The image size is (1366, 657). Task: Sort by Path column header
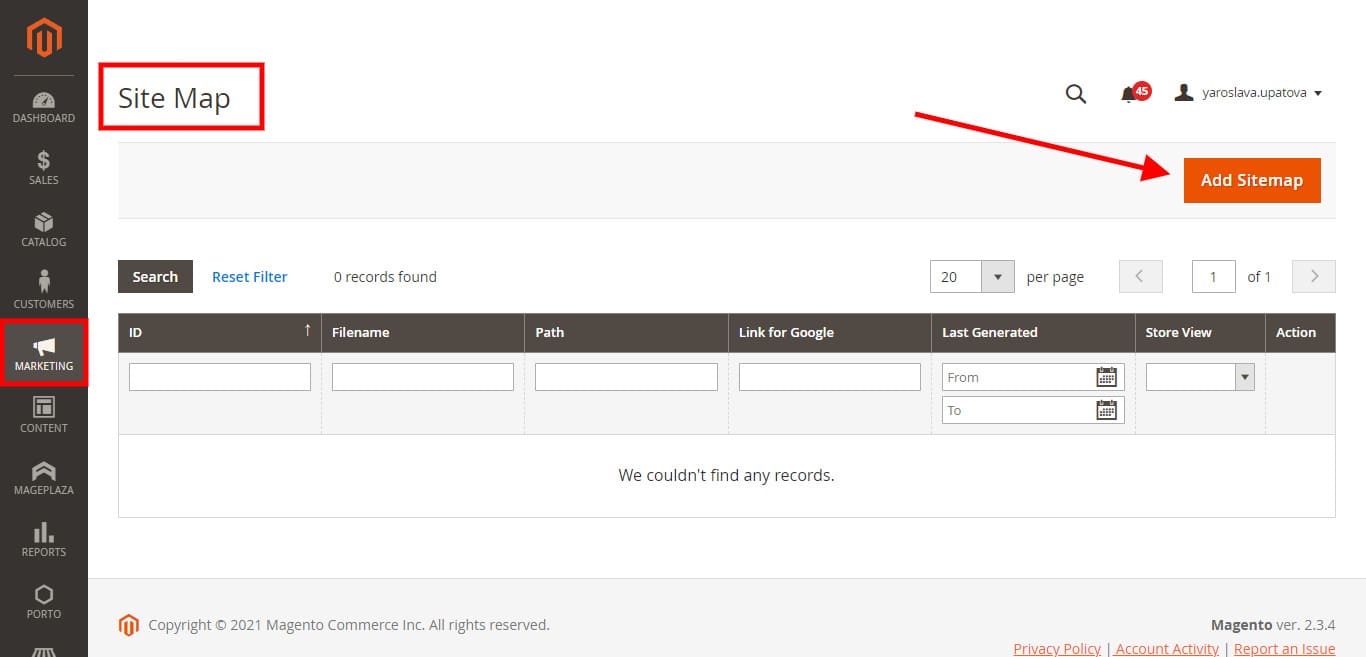(626, 332)
